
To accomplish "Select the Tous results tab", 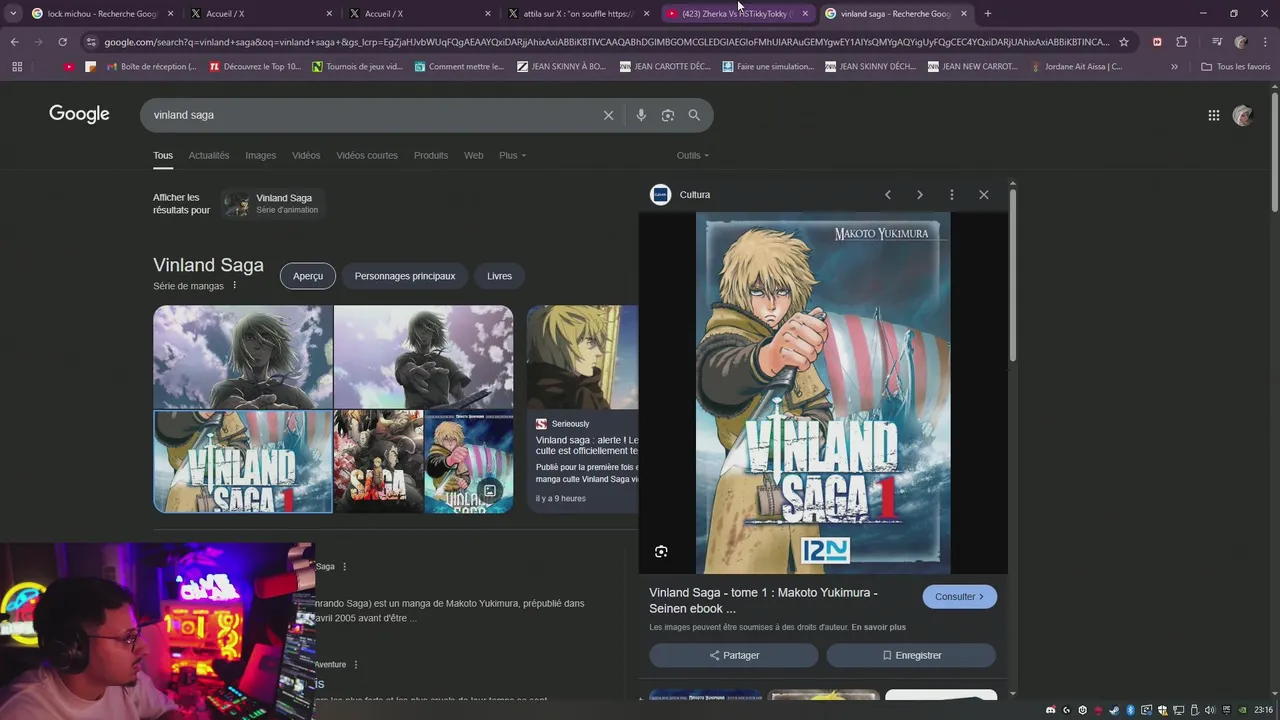I will tap(163, 156).
